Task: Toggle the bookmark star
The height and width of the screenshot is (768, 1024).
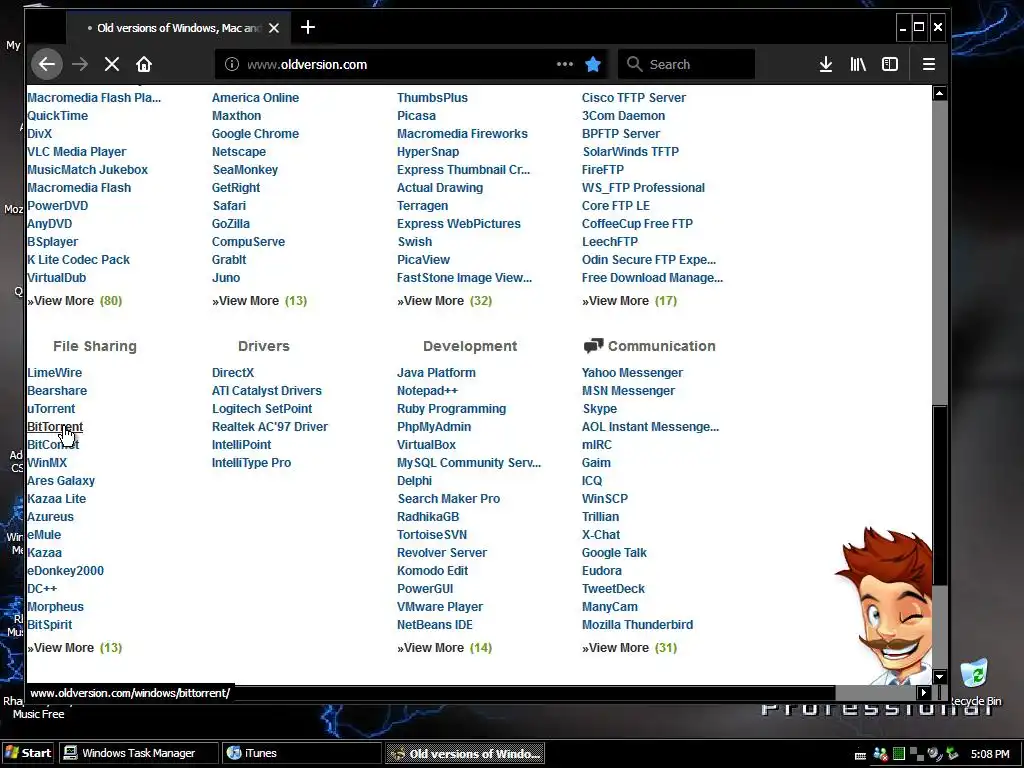Action: coord(593,64)
